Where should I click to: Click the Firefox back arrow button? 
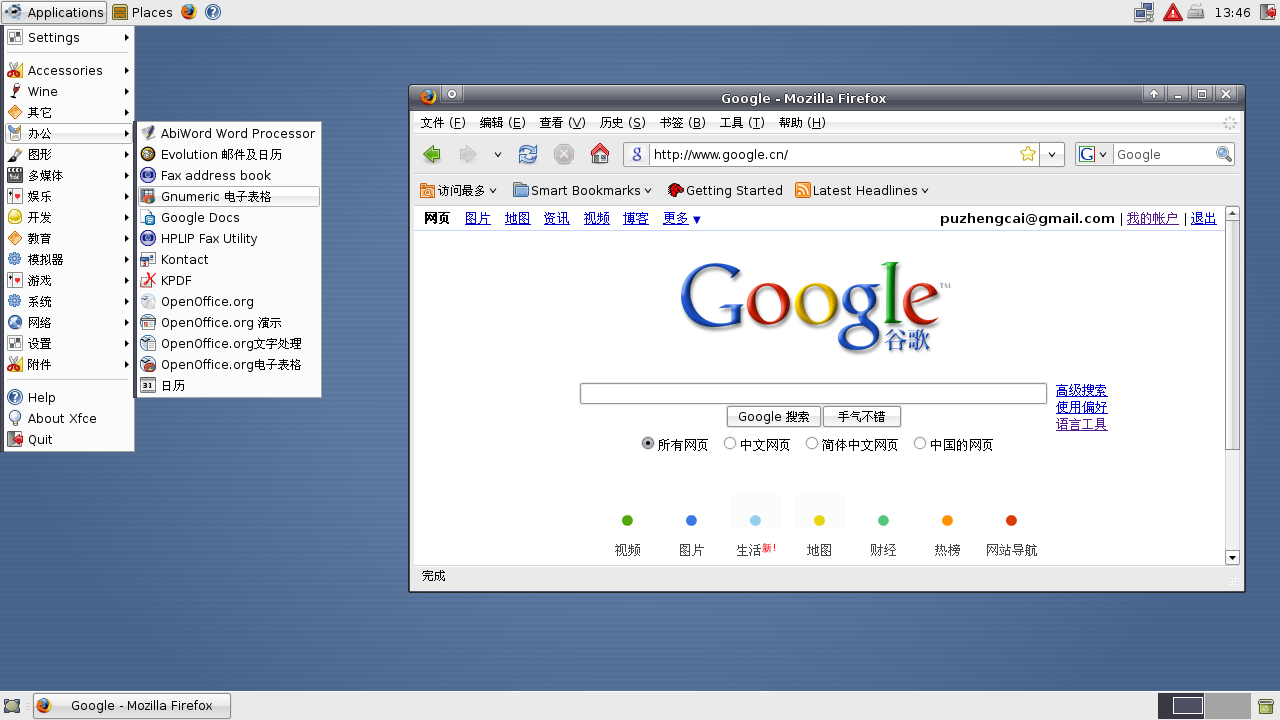pos(432,154)
